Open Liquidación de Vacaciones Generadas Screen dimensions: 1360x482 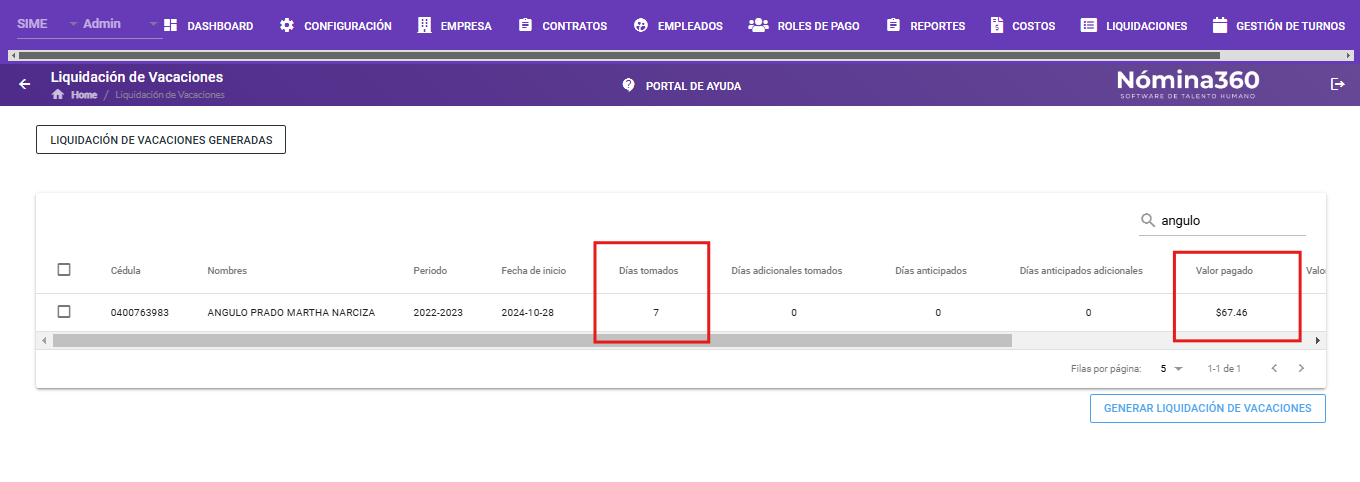161,140
